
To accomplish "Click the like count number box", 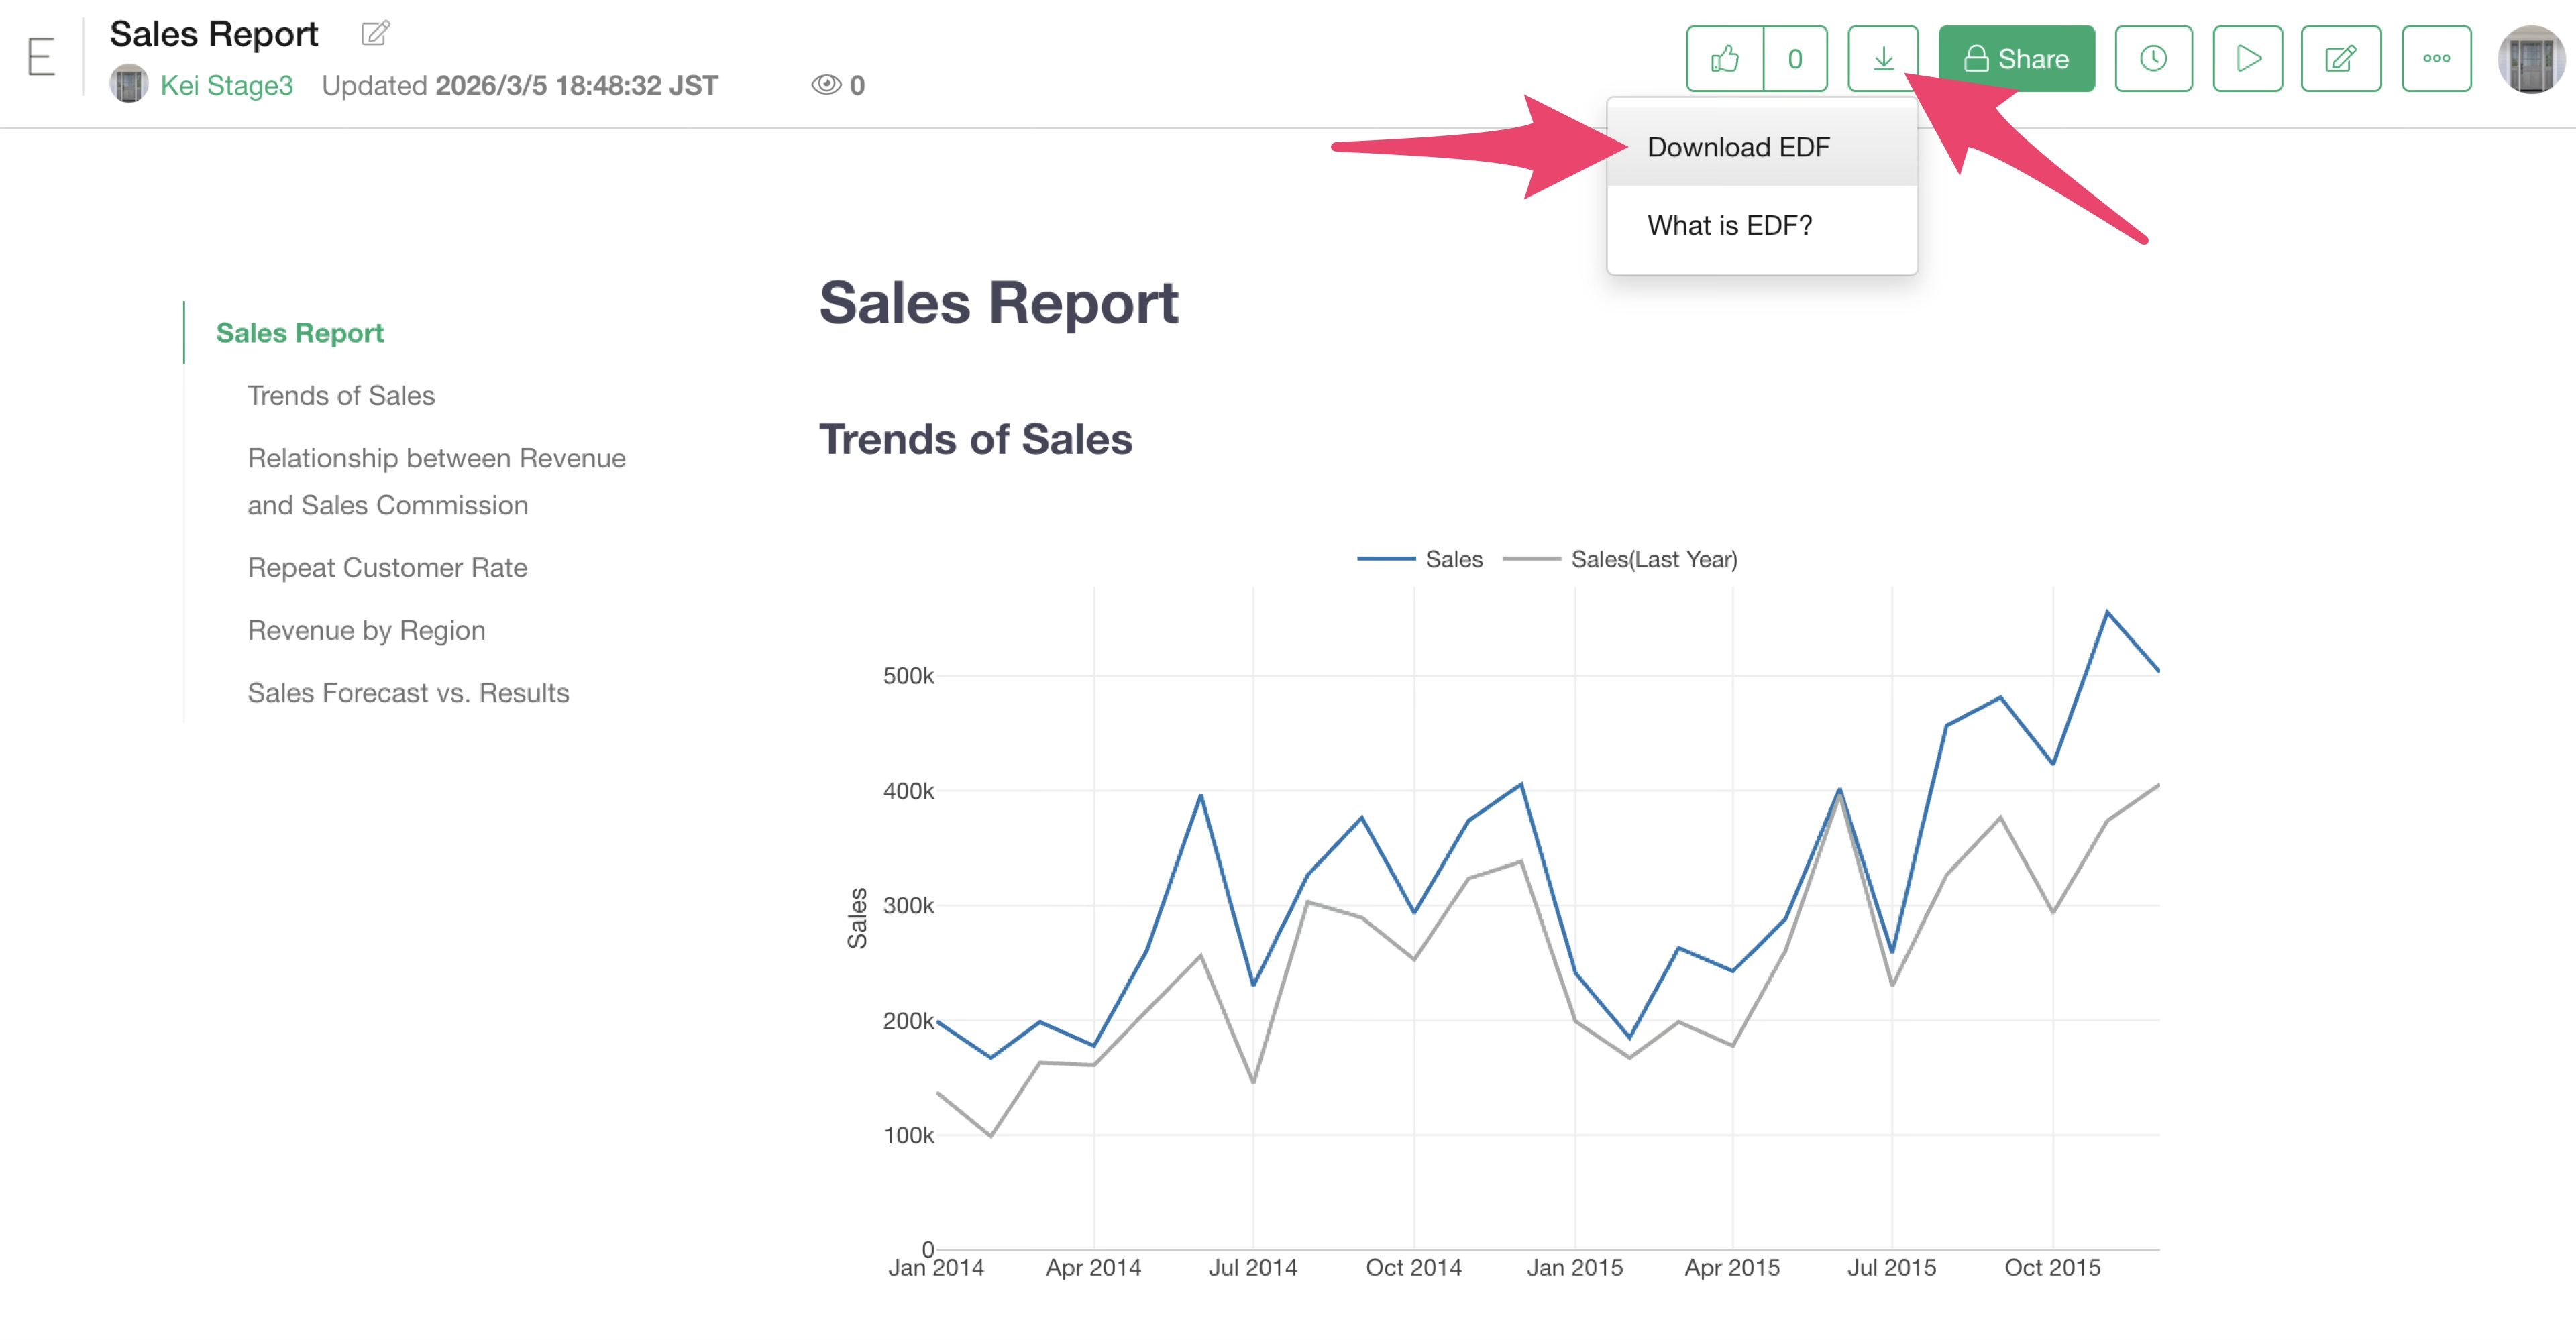I will click(1795, 59).
